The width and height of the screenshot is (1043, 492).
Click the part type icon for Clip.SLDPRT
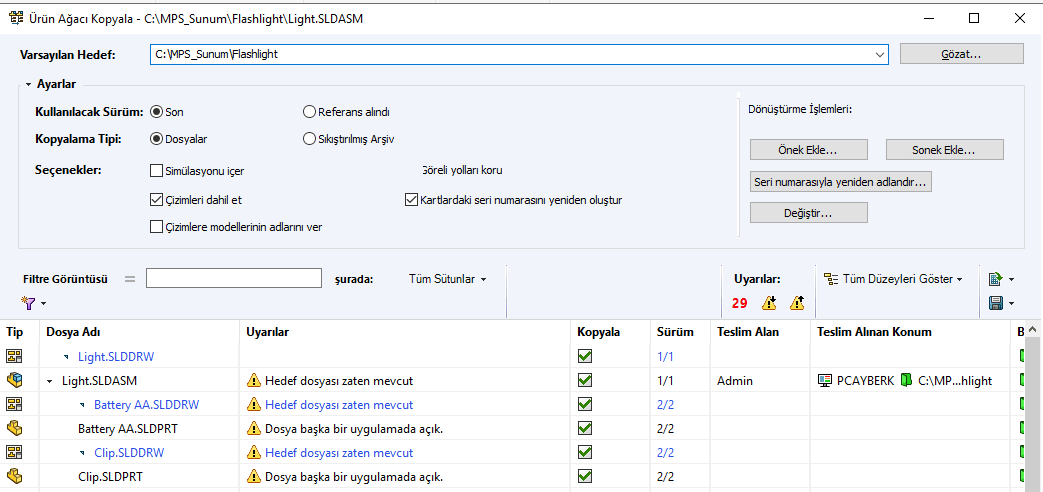[x=15, y=476]
